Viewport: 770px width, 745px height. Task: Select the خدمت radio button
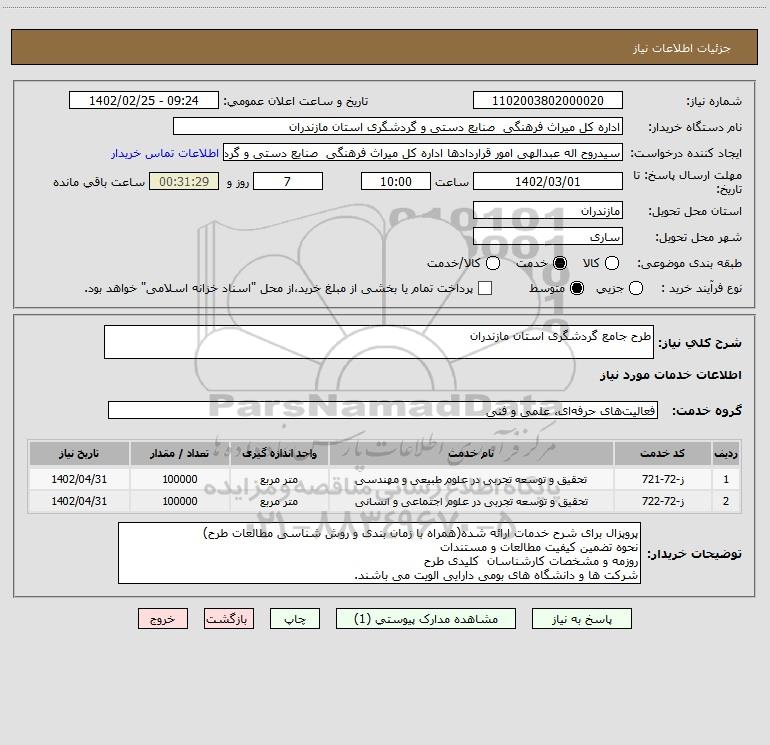pyautogui.click(x=560, y=263)
